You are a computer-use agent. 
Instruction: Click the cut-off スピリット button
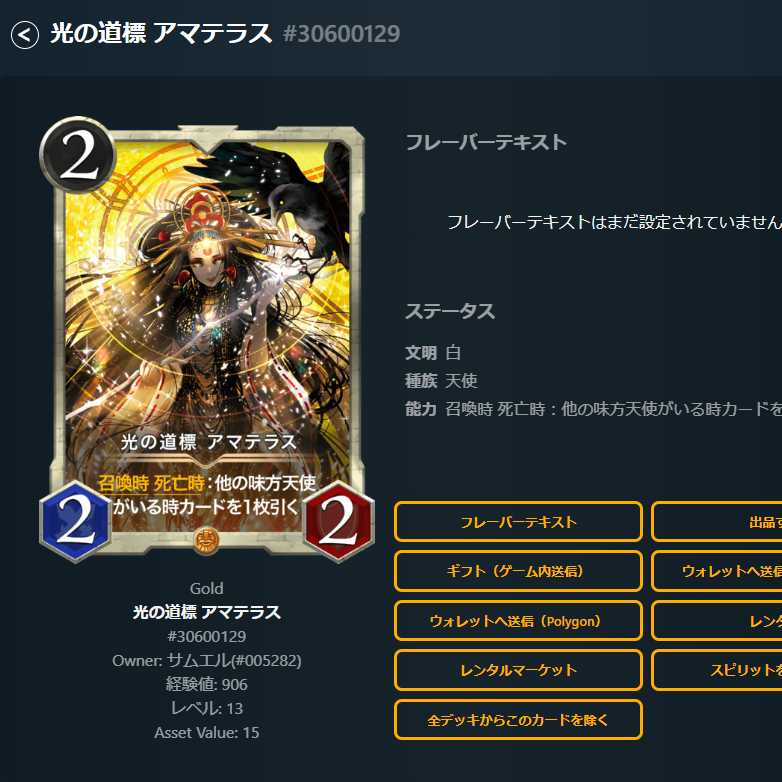(x=717, y=670)
